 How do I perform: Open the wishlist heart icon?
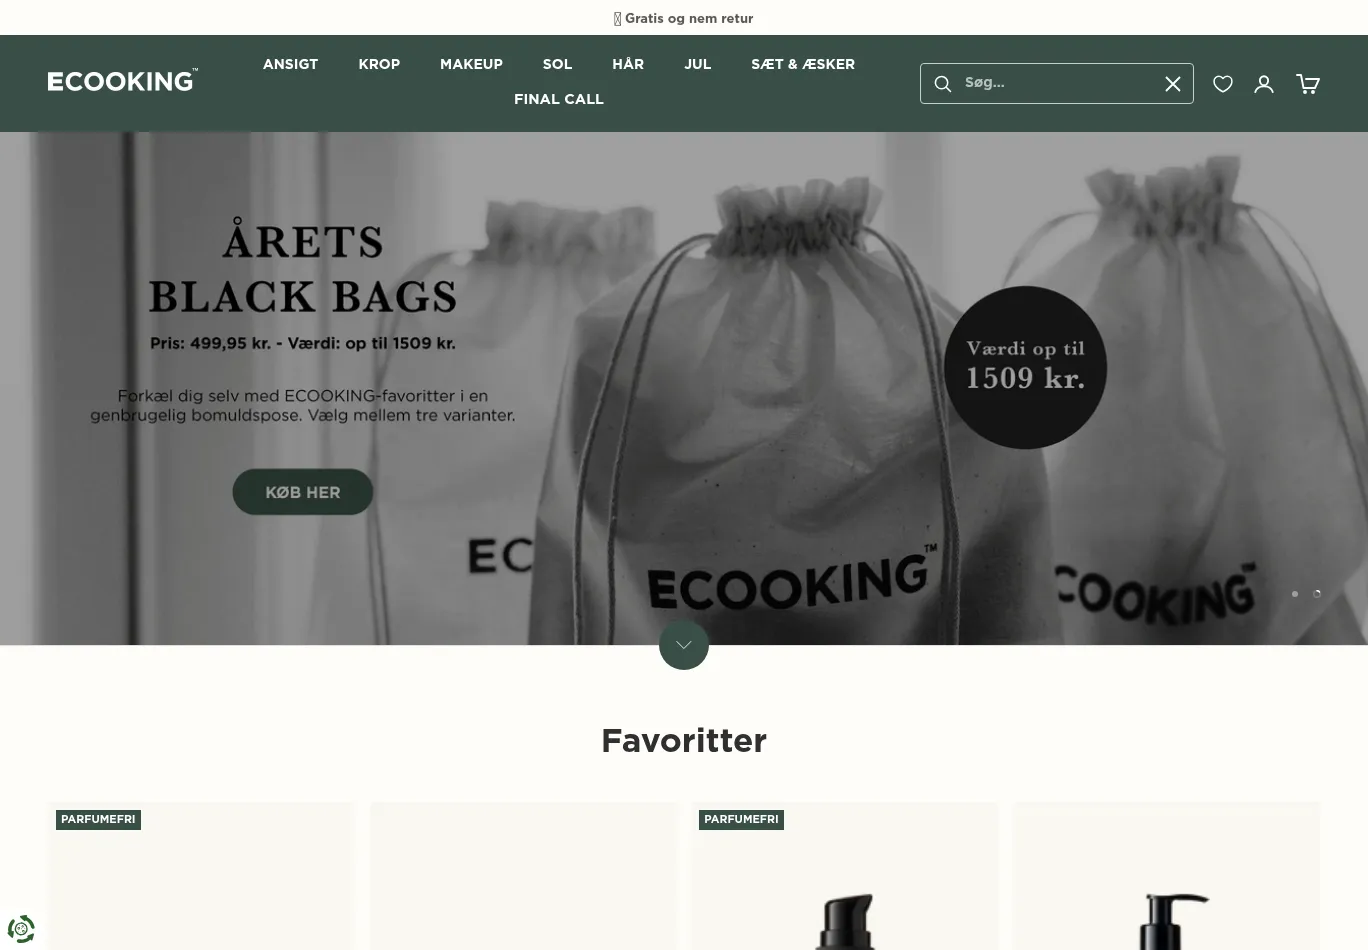pyautogui.click(x=1223, y=84)
